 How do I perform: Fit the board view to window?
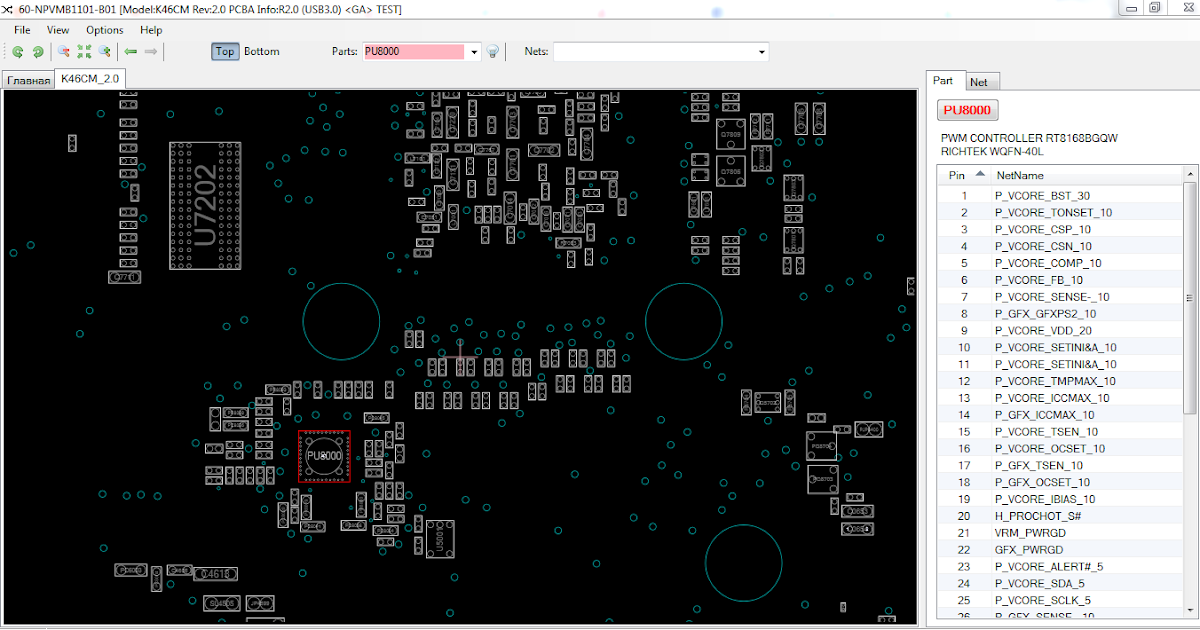pyautogui.click(x=84, y=51)
